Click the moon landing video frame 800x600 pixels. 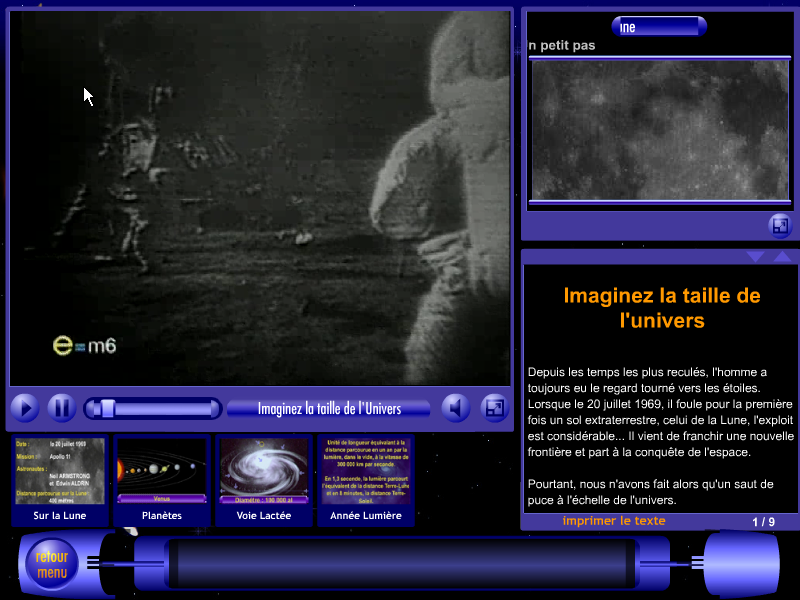pos(260,198)
